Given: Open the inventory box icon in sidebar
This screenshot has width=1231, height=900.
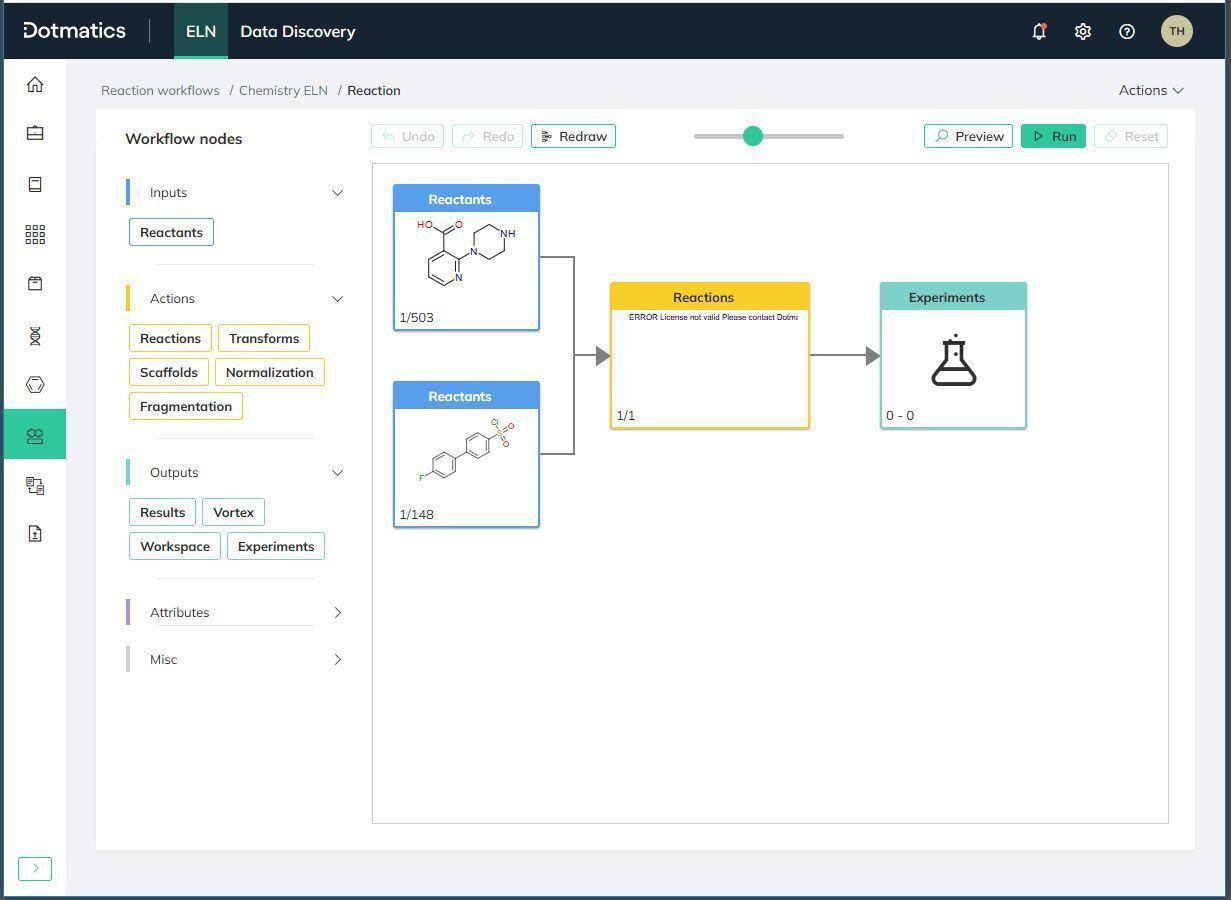Looking at the screenshot, I should [35, 284].
